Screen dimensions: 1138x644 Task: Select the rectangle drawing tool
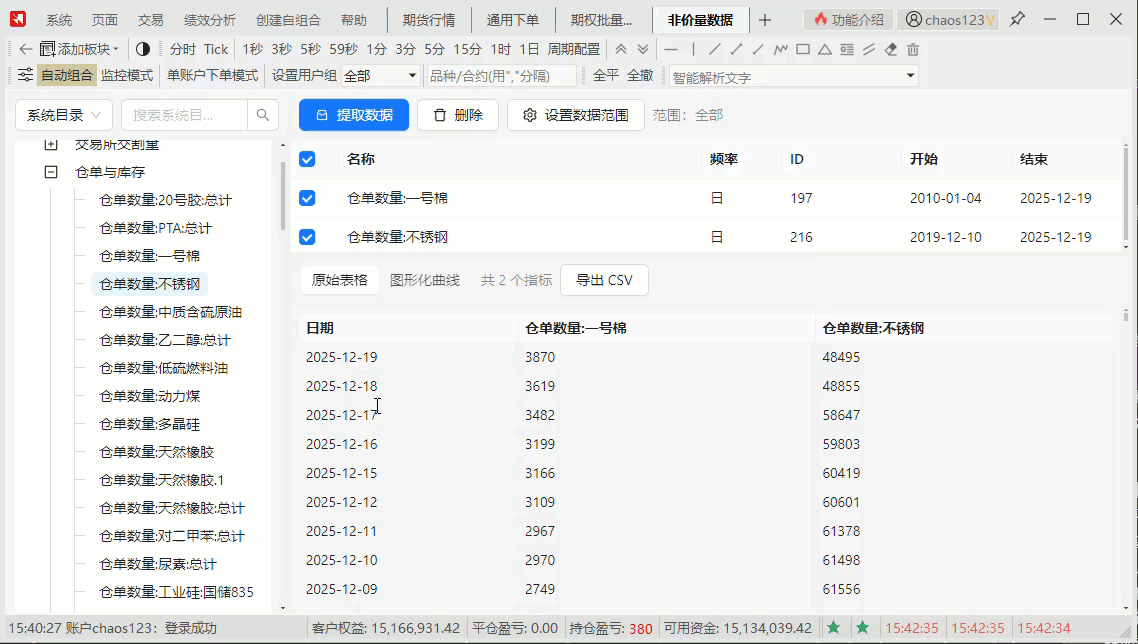[802, 49]
